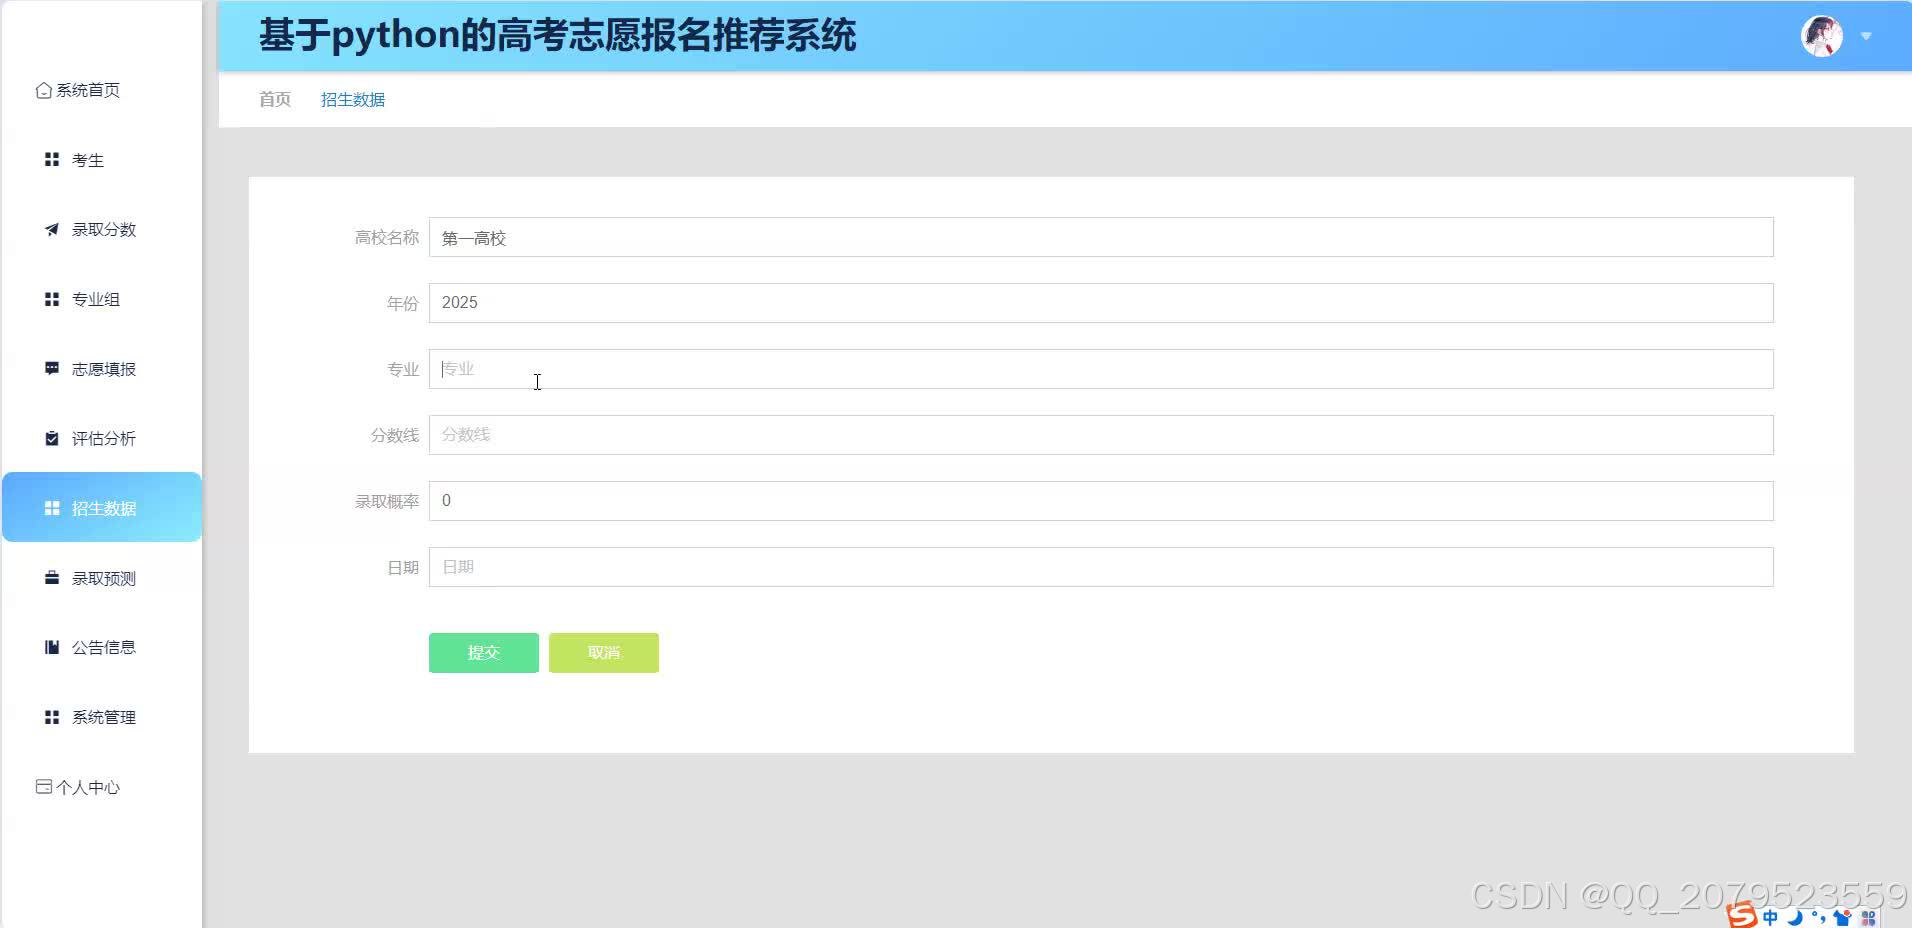Viewport: 1912px width, 928px height.
Task: Click the 招生数据 breadcrumb link
Action: [x=353, y=99]
